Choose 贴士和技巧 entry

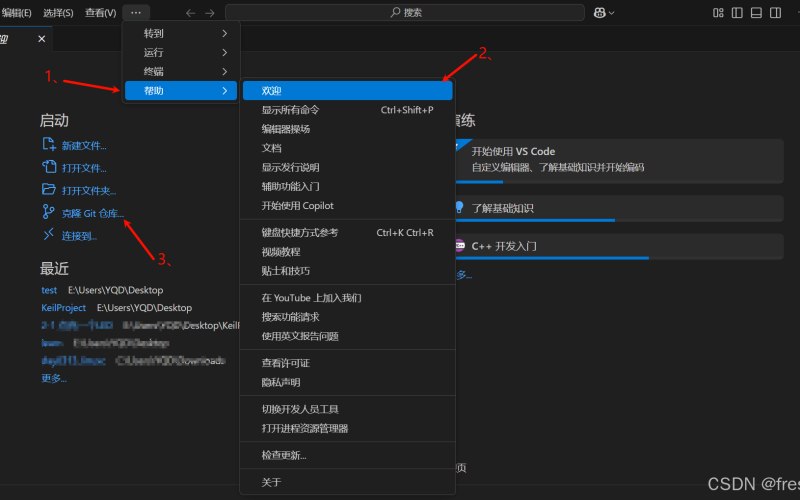[347, 271]
